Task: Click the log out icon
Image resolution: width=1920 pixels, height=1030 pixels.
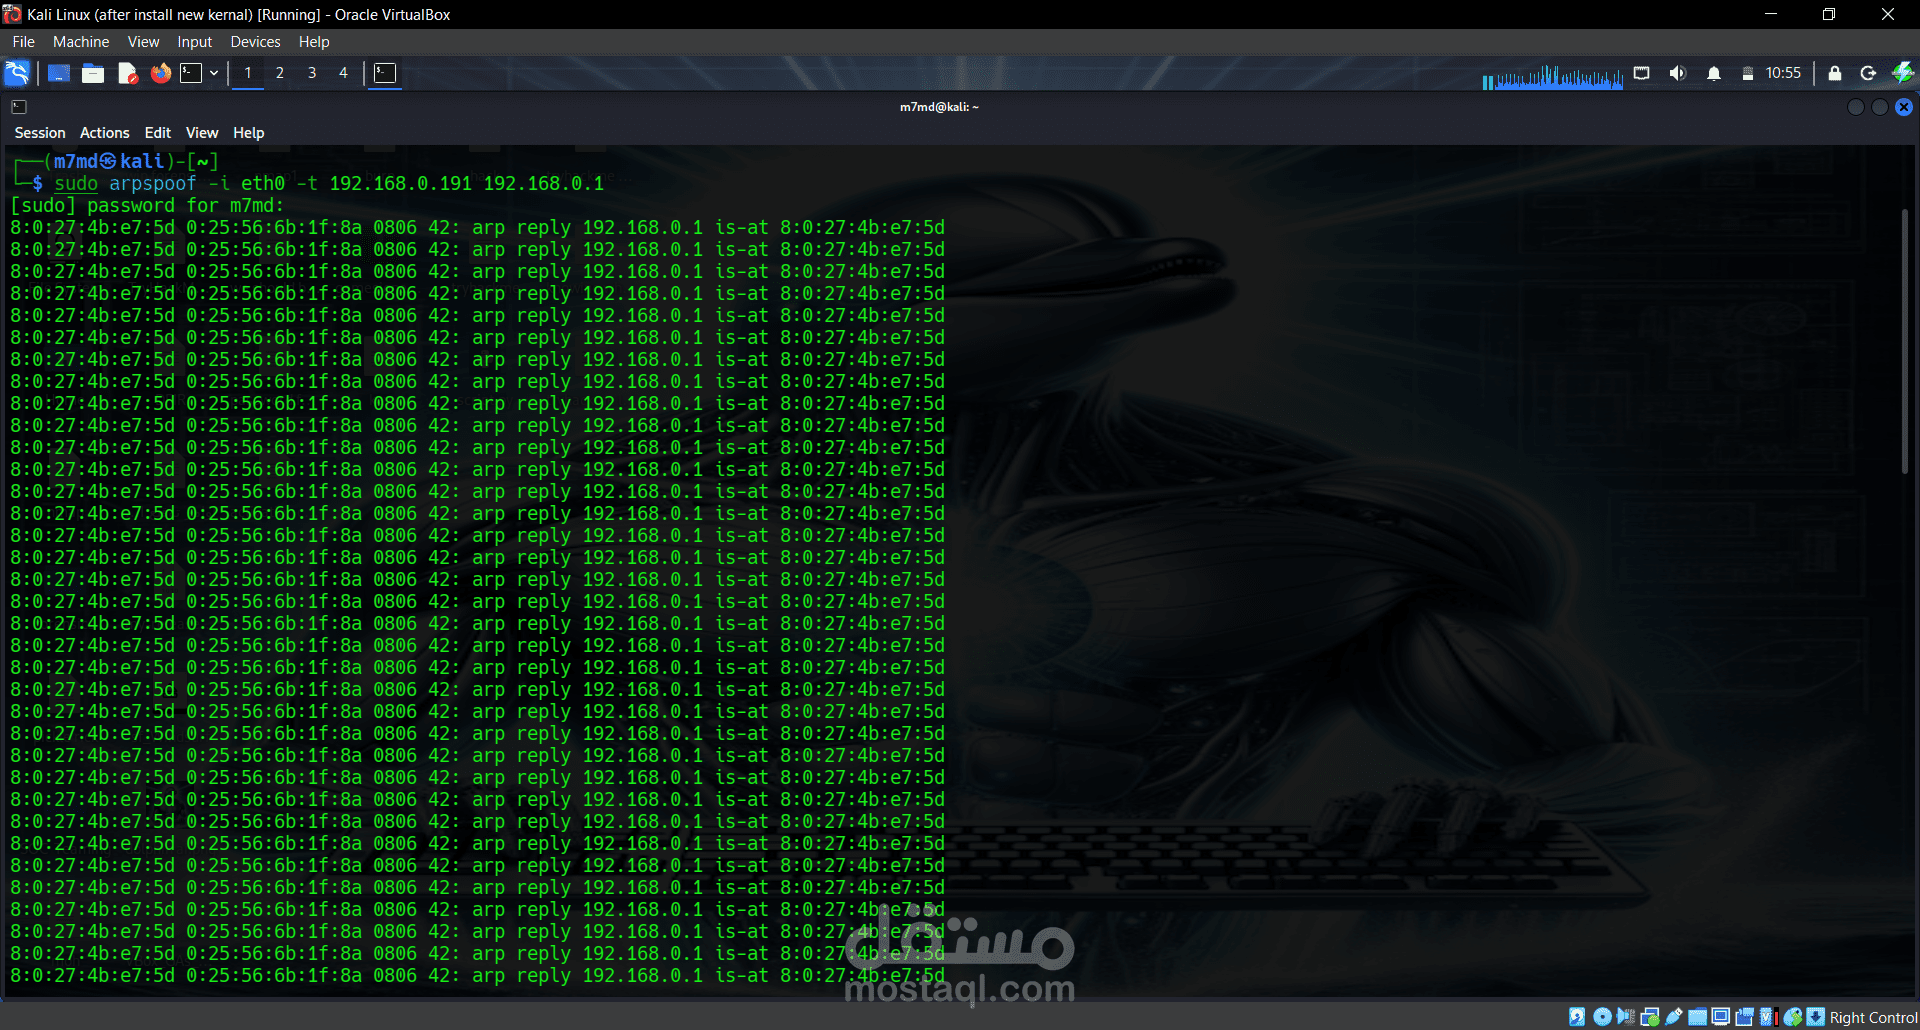Action: [1868, 73]
